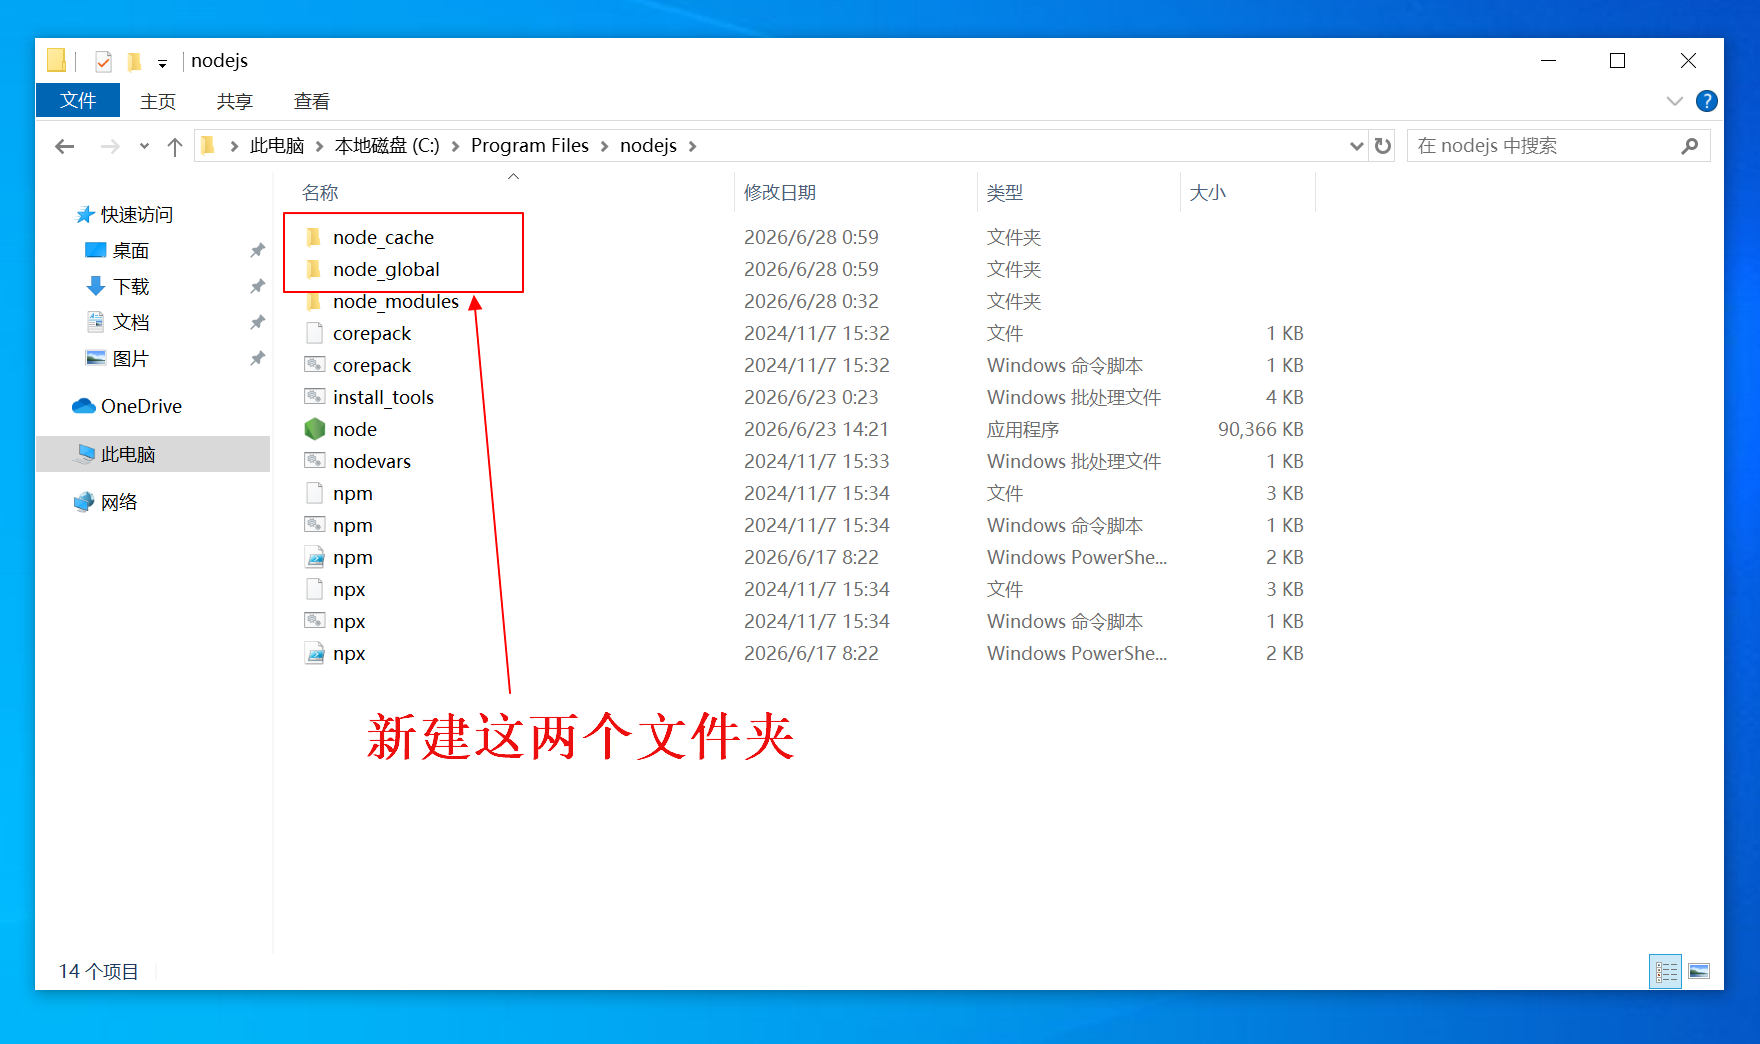Select the node application icon

[x=314, y=429]
